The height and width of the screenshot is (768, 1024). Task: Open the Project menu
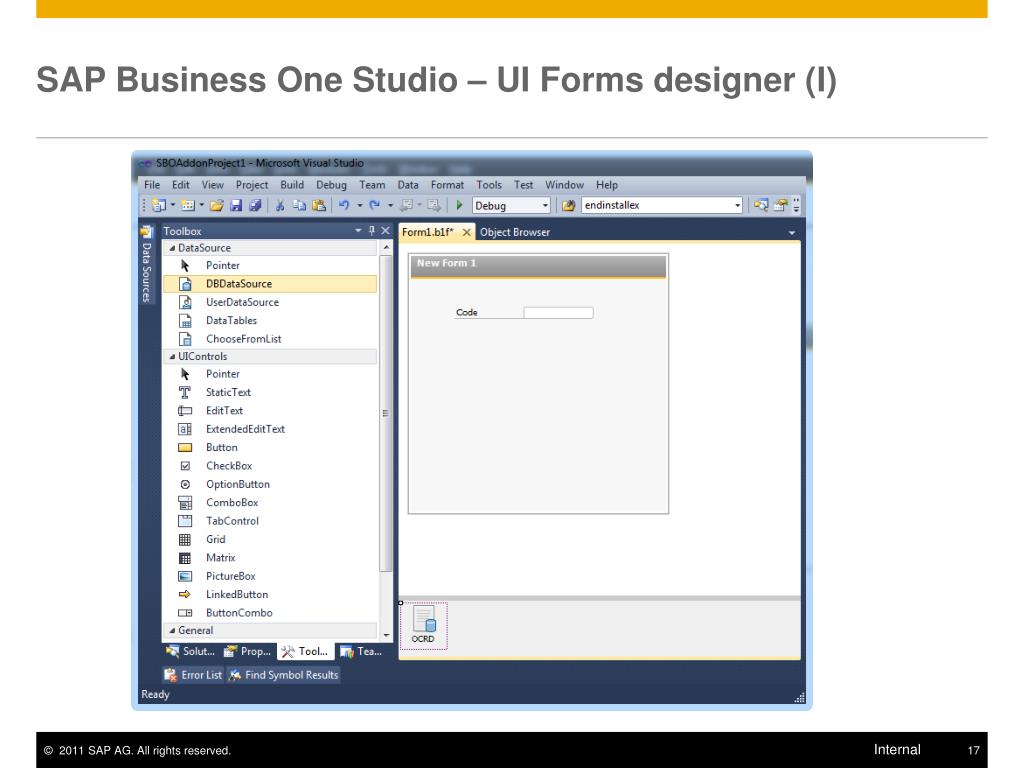(252, 185)
